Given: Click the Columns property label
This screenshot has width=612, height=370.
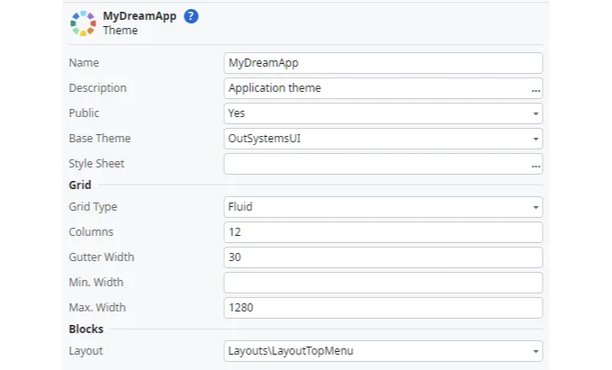Looking at the screenshot, I should [x=91, y=232].
